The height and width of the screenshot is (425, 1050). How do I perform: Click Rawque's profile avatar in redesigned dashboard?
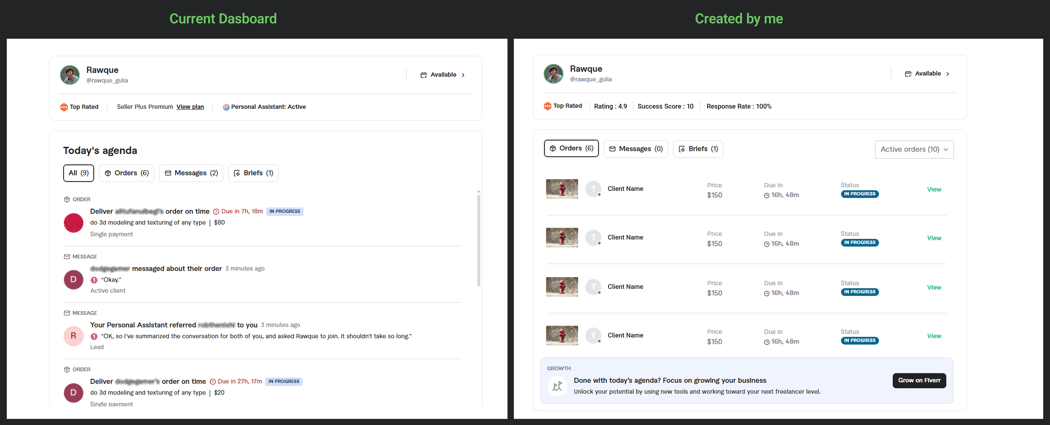553,74
